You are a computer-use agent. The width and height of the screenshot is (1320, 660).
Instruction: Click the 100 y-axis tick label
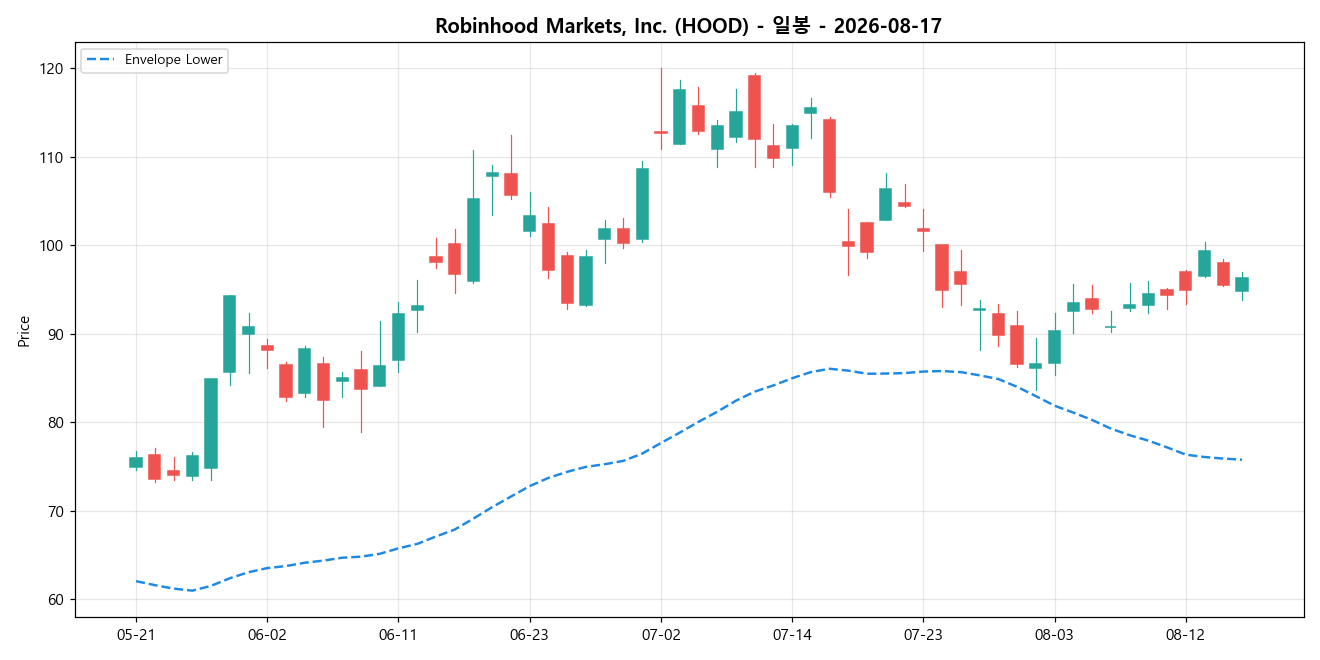52,246
